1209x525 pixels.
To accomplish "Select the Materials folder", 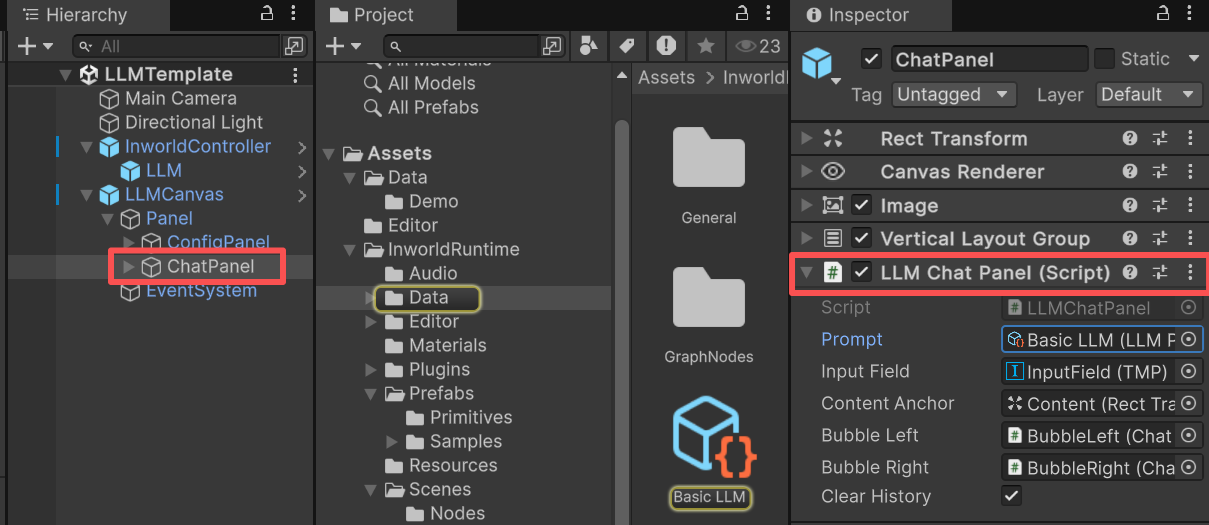I will (x=447, y=345).
